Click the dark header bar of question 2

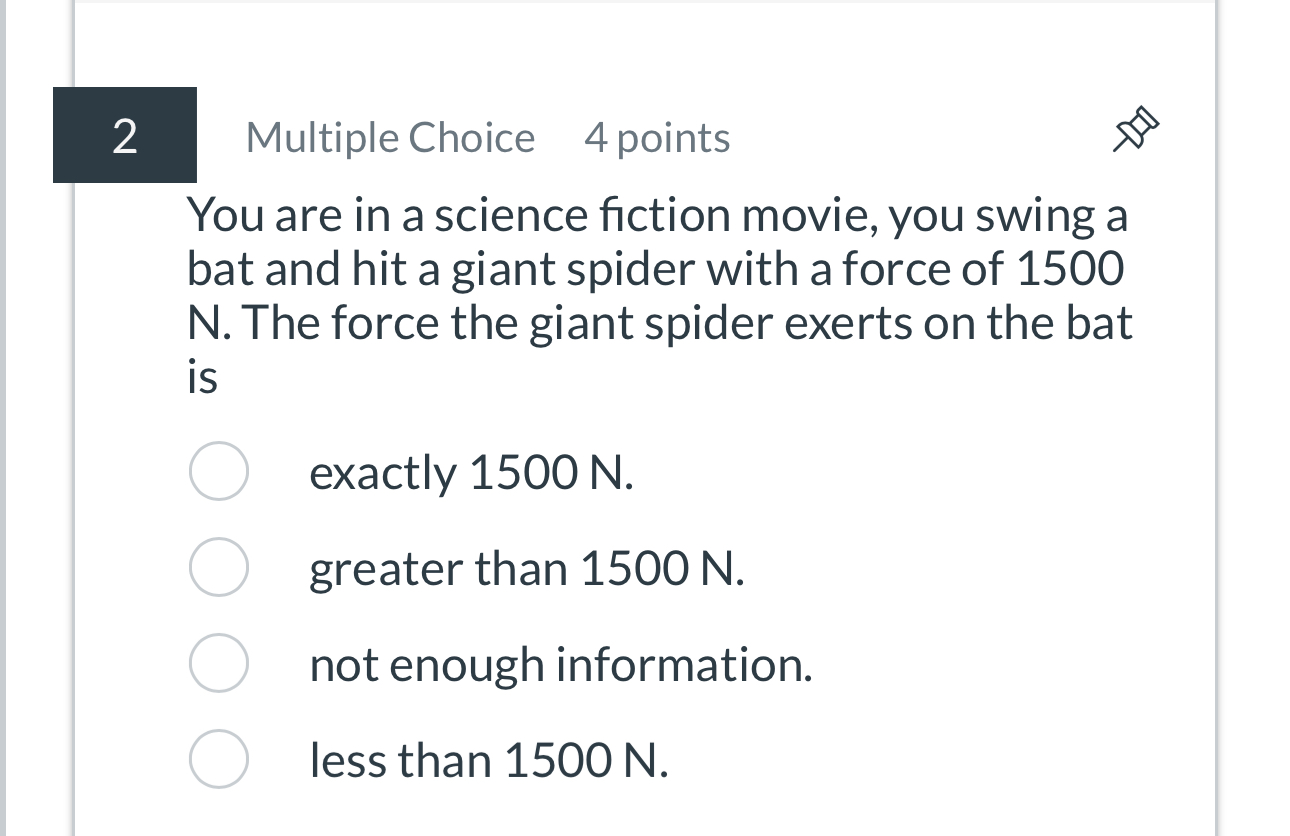(124, 135)
